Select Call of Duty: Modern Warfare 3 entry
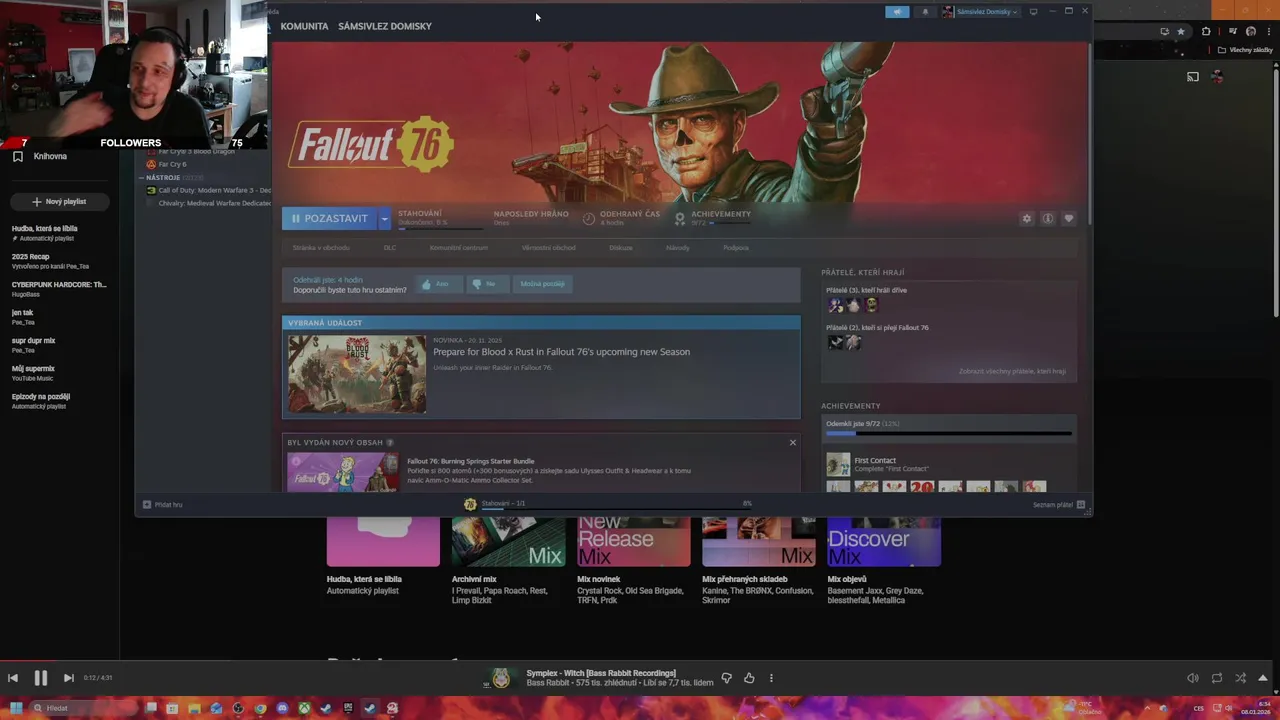Image resolution: width=1280 pixels, height=720 pixels. (x=208, y=190)
